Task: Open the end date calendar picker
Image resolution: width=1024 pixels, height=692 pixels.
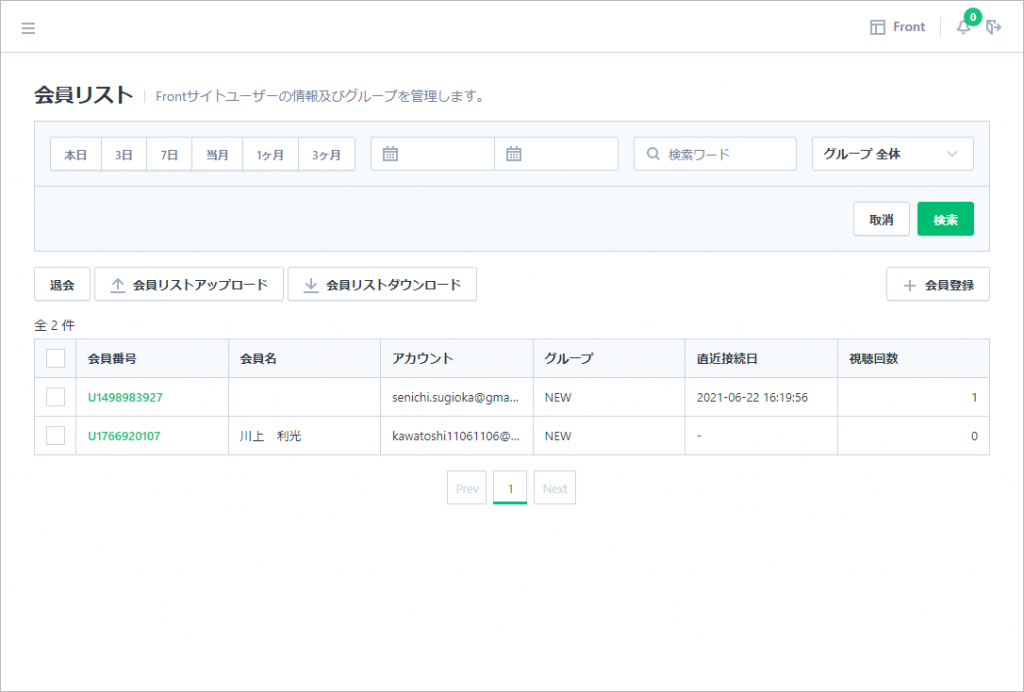Action: pyautogui.click(x=514, y=154)
